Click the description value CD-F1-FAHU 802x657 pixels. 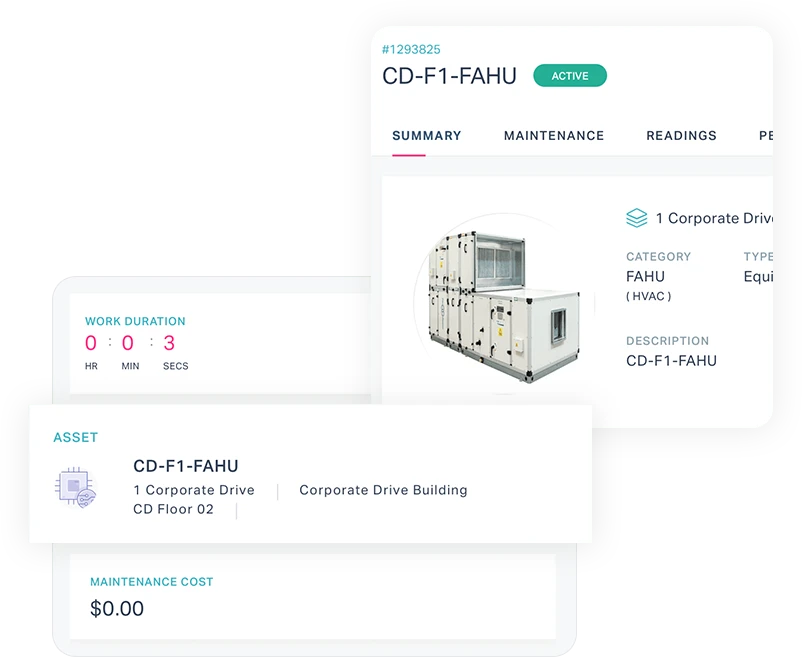[671, 361]
